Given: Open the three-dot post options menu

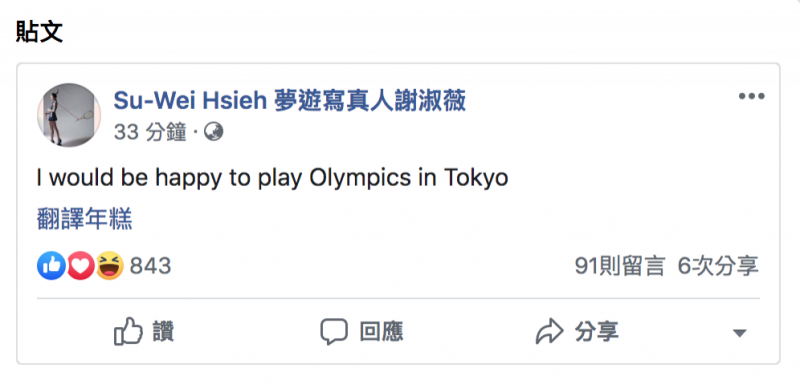Looking at the screenshot, I should [752, 96].
